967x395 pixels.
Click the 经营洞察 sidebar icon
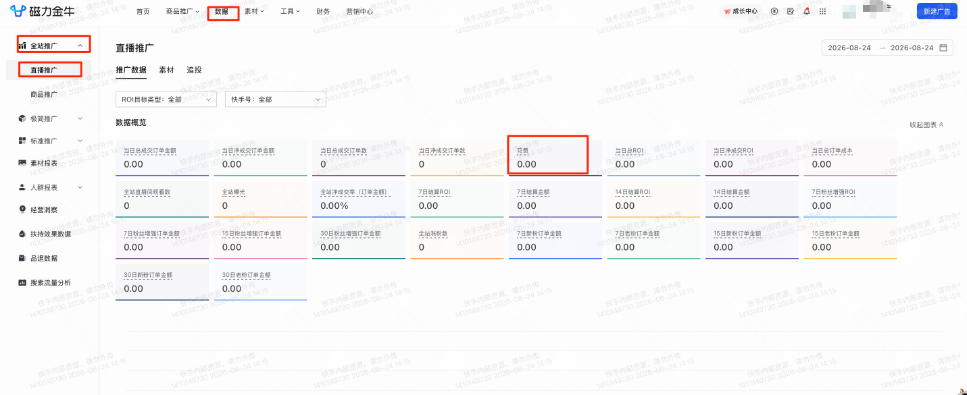(x=22, y=210)
